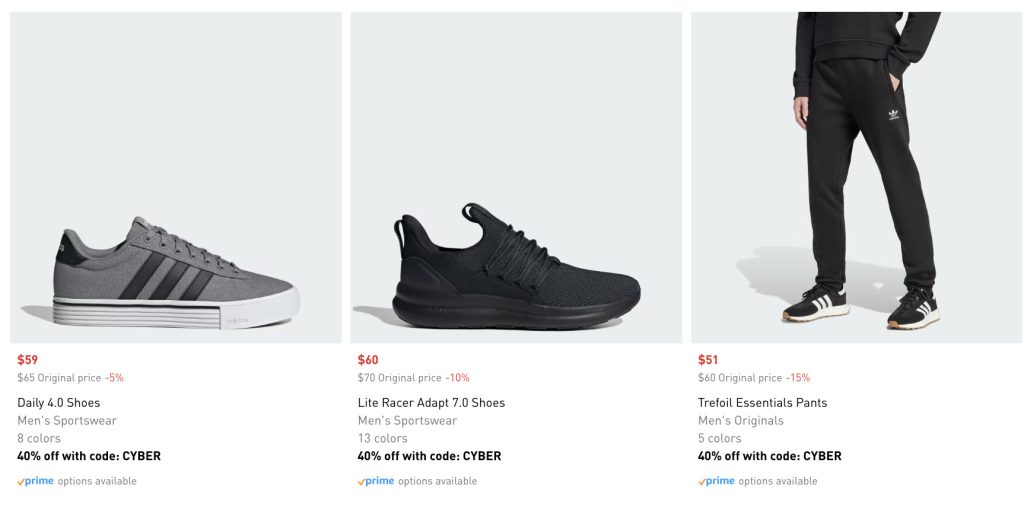
Task: Click the CYBER promo text under Daily 4.0
Action: point(89,456)
